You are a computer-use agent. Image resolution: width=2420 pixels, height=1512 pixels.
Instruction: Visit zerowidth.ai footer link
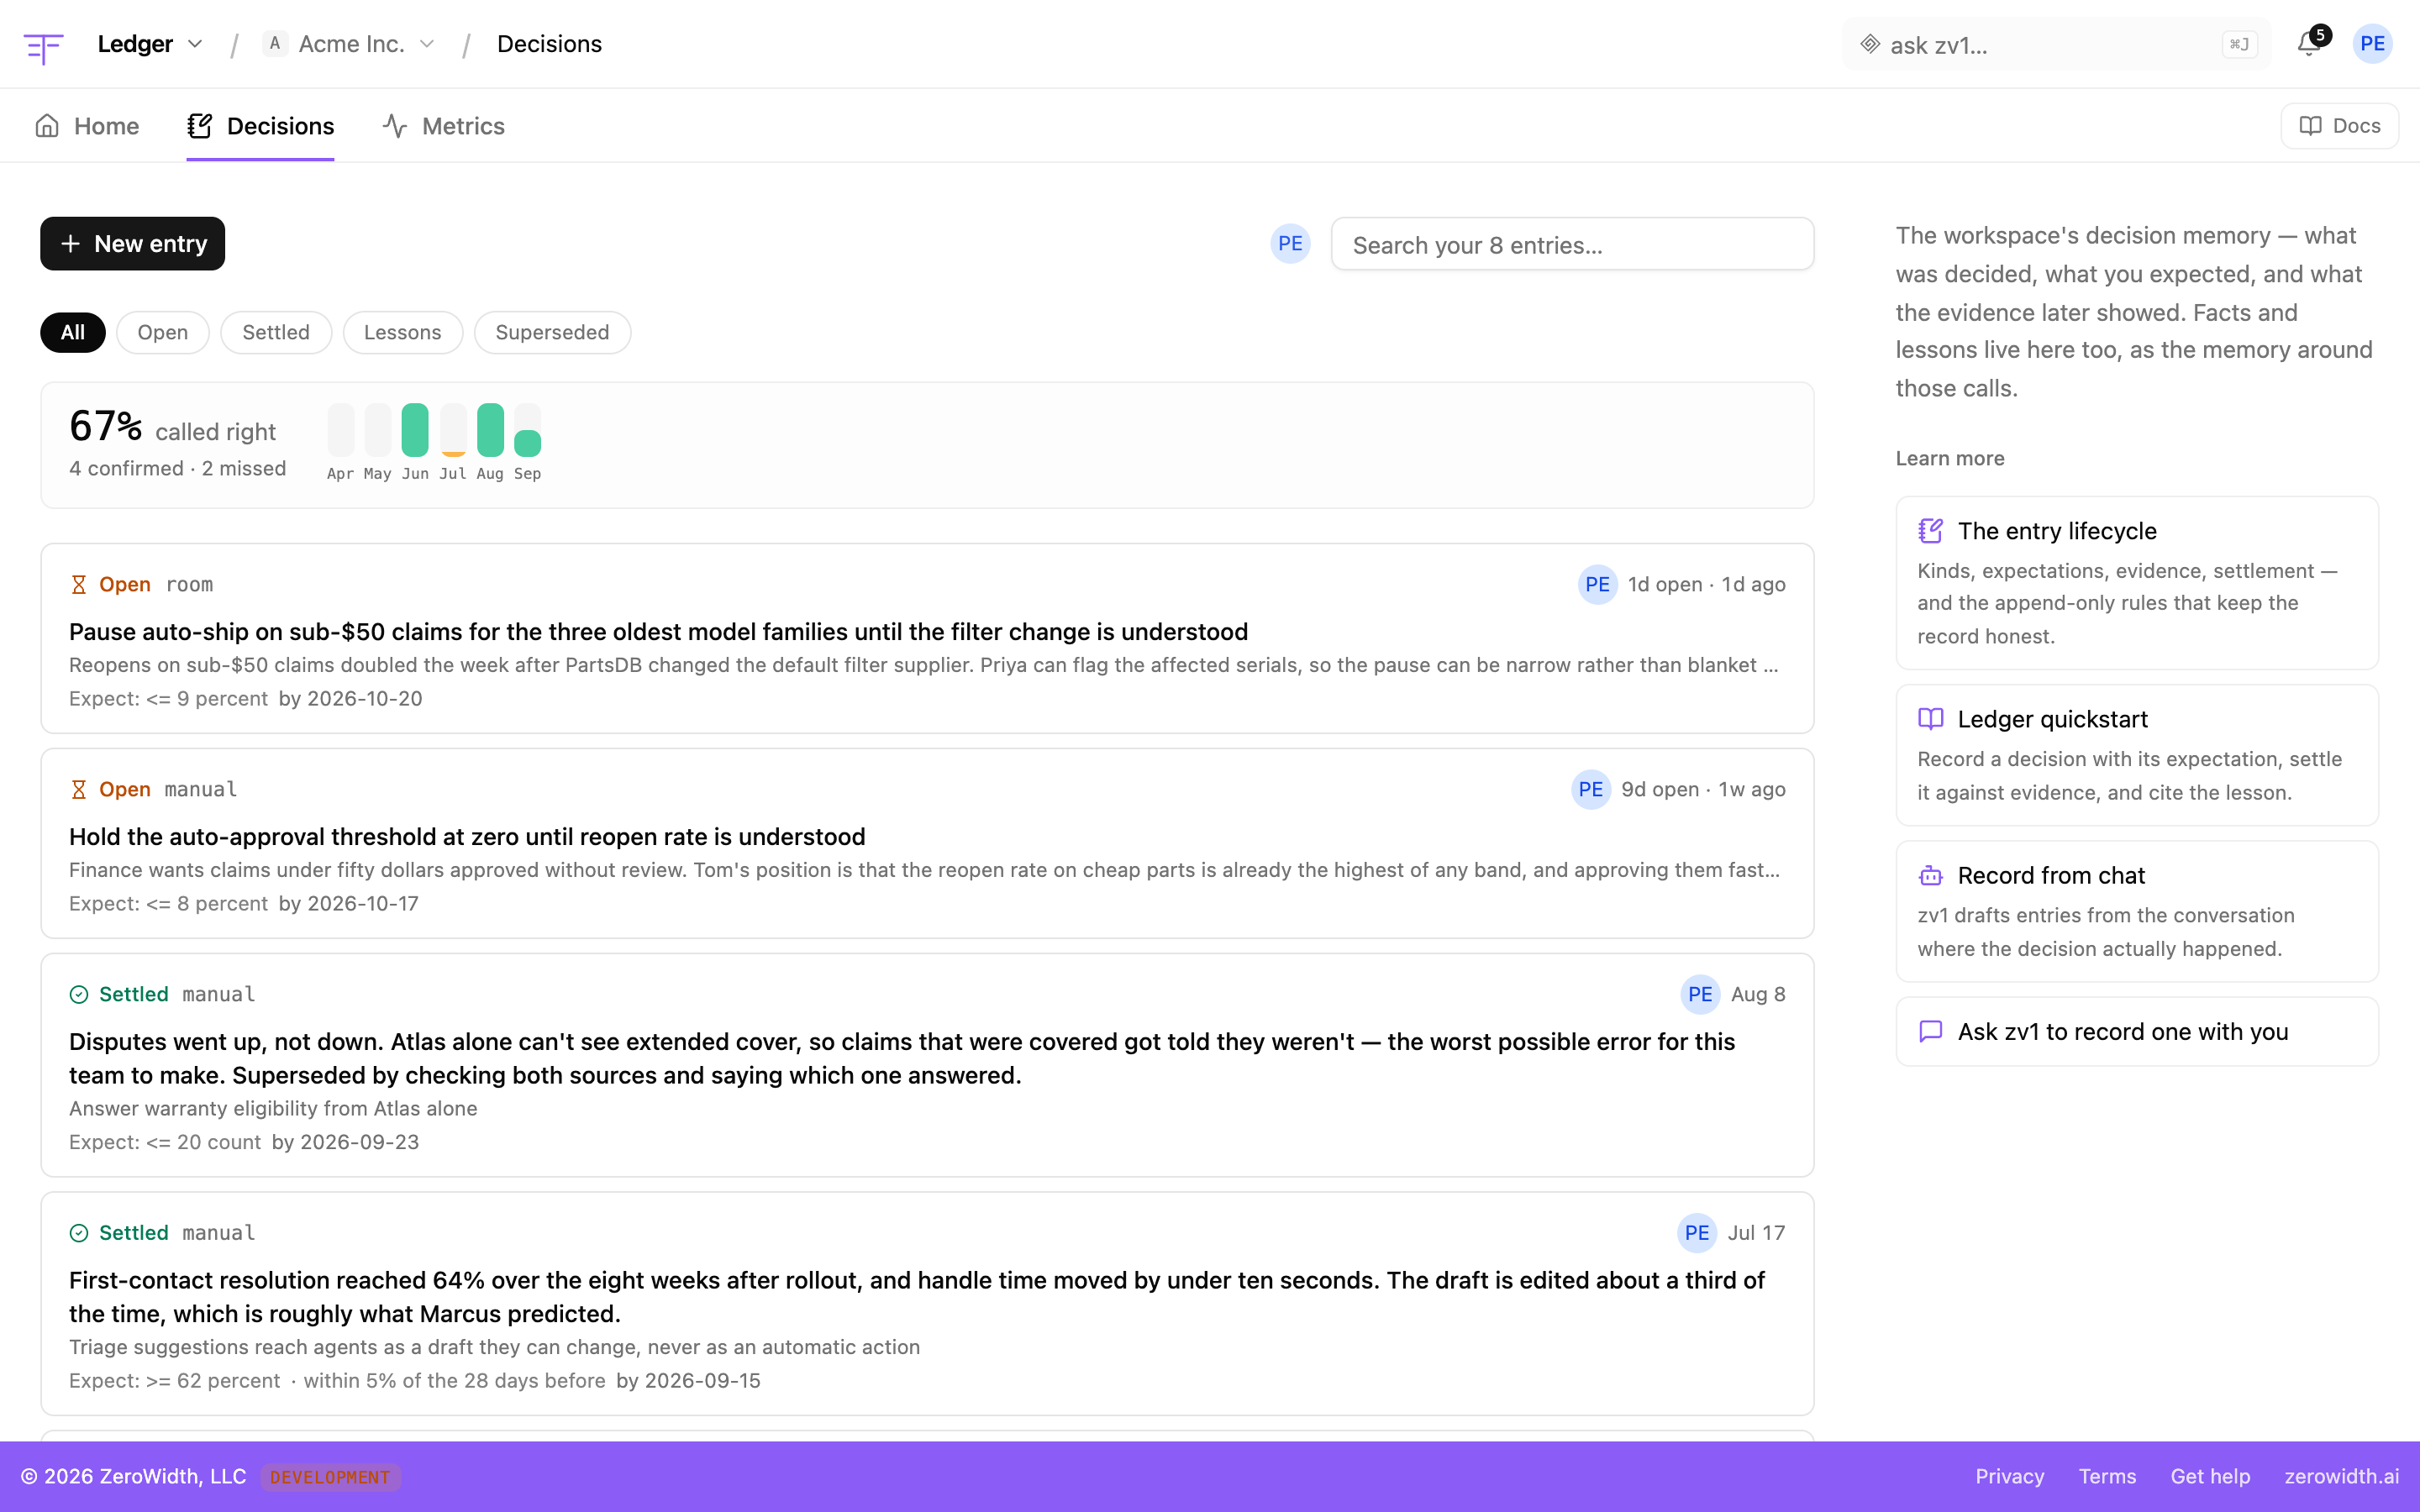tap(2341, 1476)
